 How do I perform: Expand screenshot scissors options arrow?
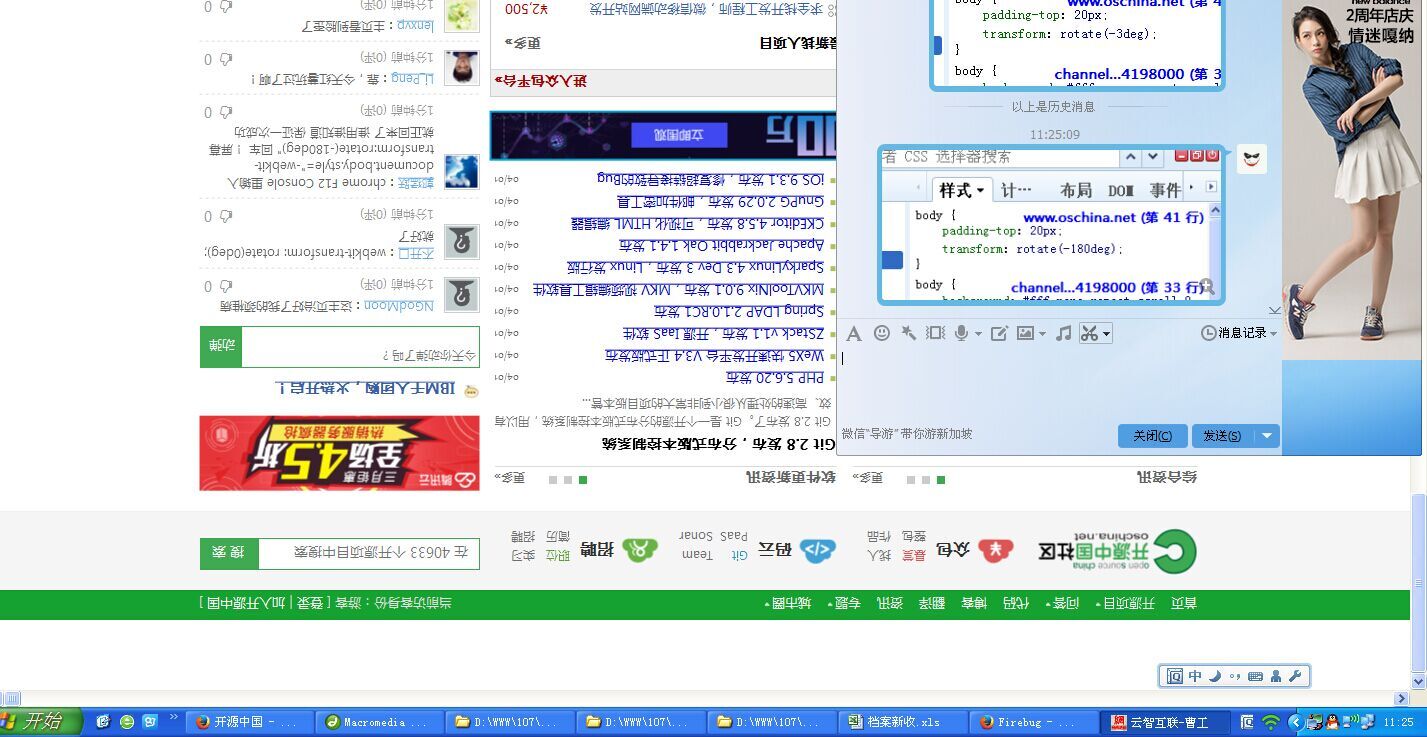pyautogui.click(x=1105, y=334)
